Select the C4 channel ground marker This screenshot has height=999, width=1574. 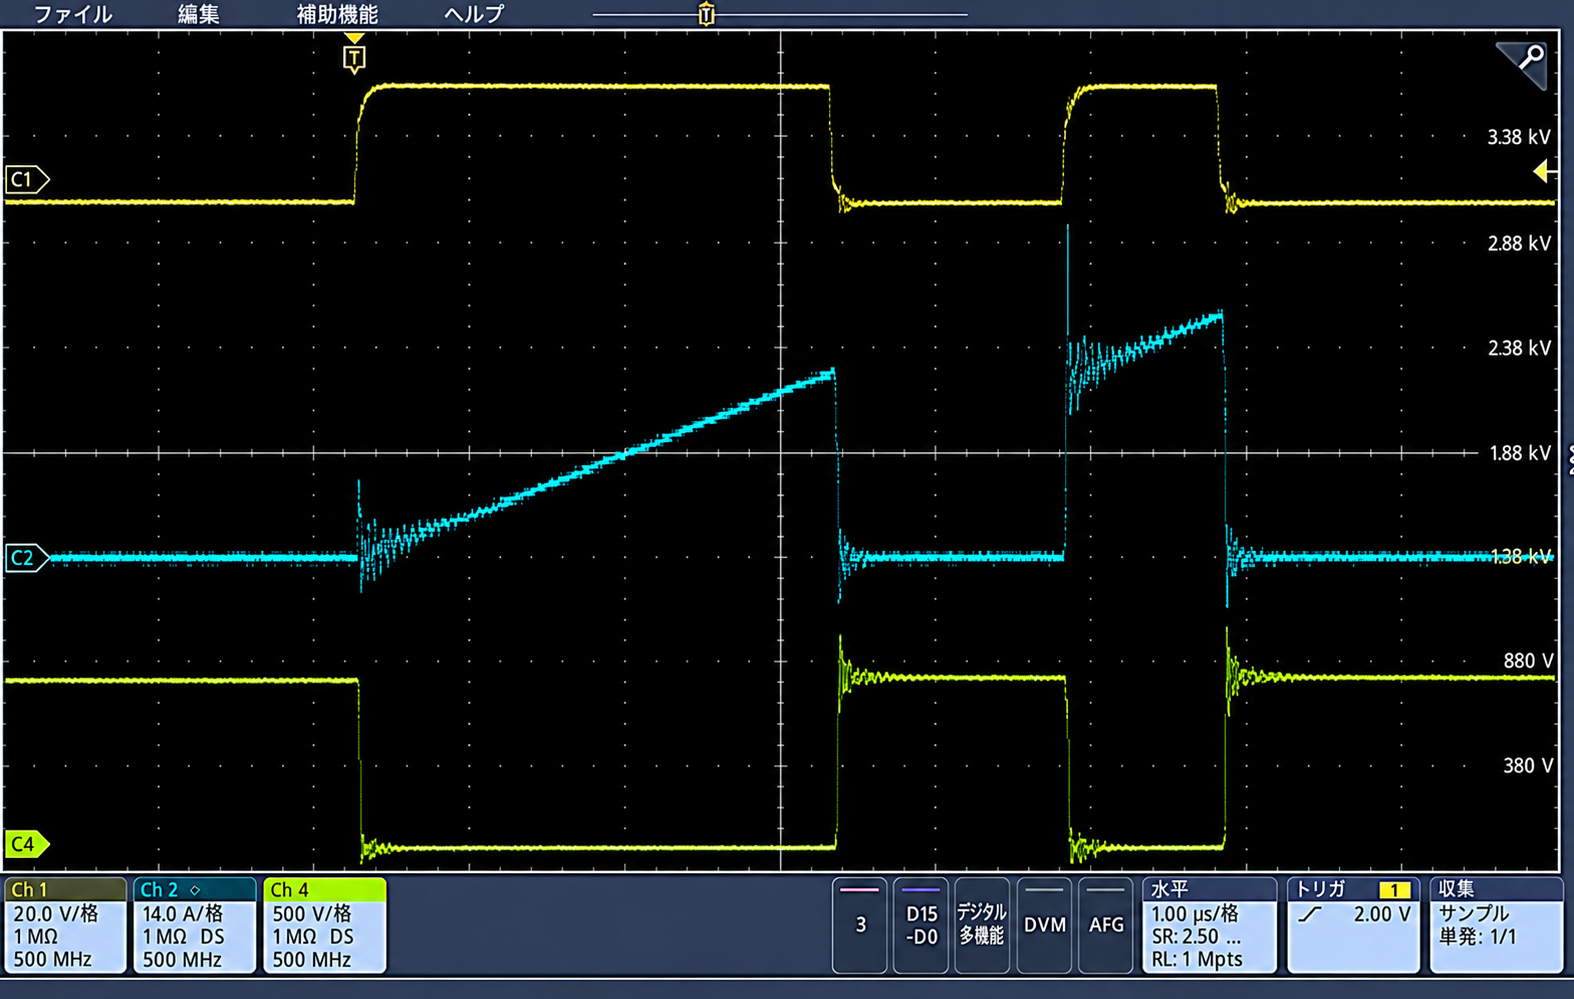coord(26,844)
